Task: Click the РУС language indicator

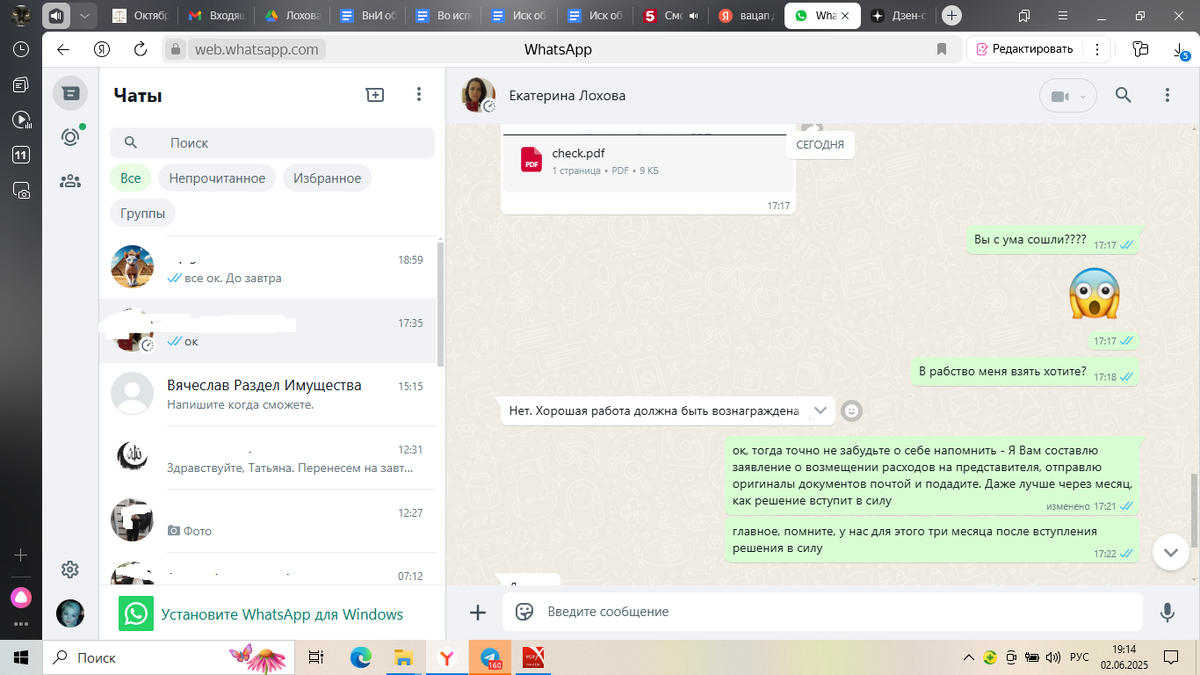Action: (1080, 657)
